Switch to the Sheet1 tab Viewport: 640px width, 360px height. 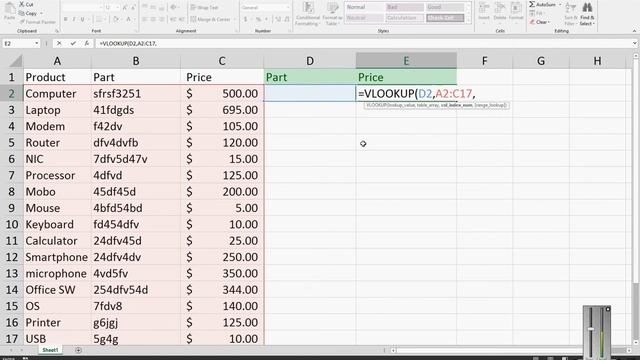50,350
